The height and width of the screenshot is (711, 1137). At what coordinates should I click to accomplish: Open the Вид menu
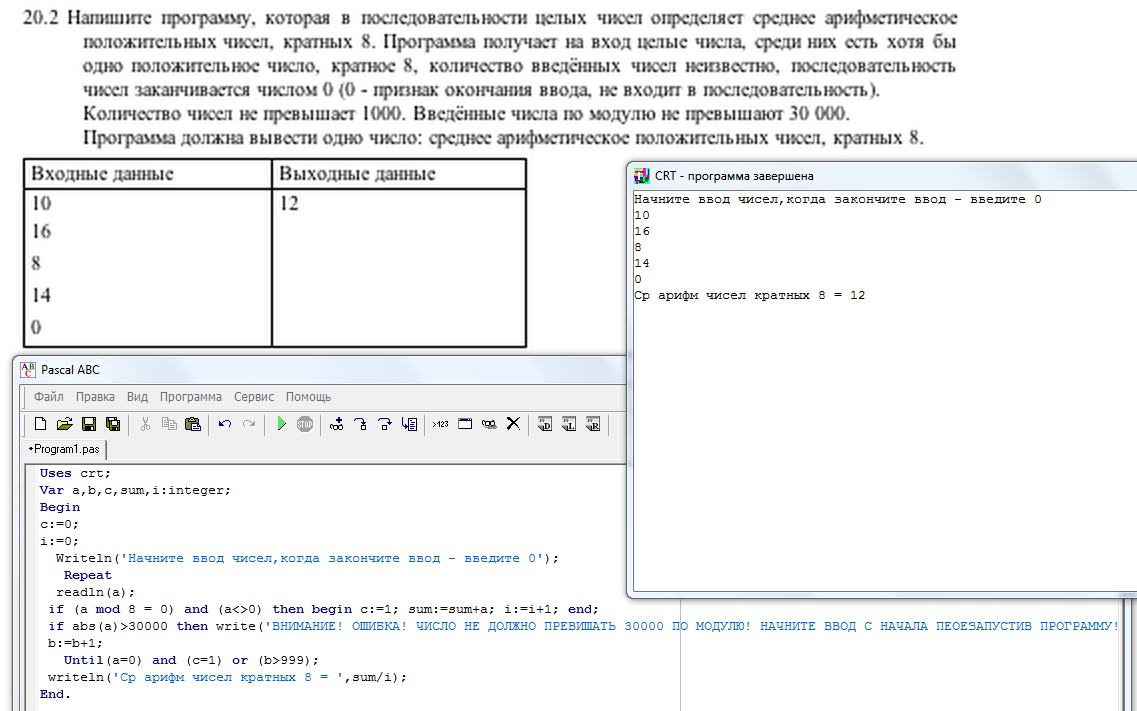click(137, 397)
